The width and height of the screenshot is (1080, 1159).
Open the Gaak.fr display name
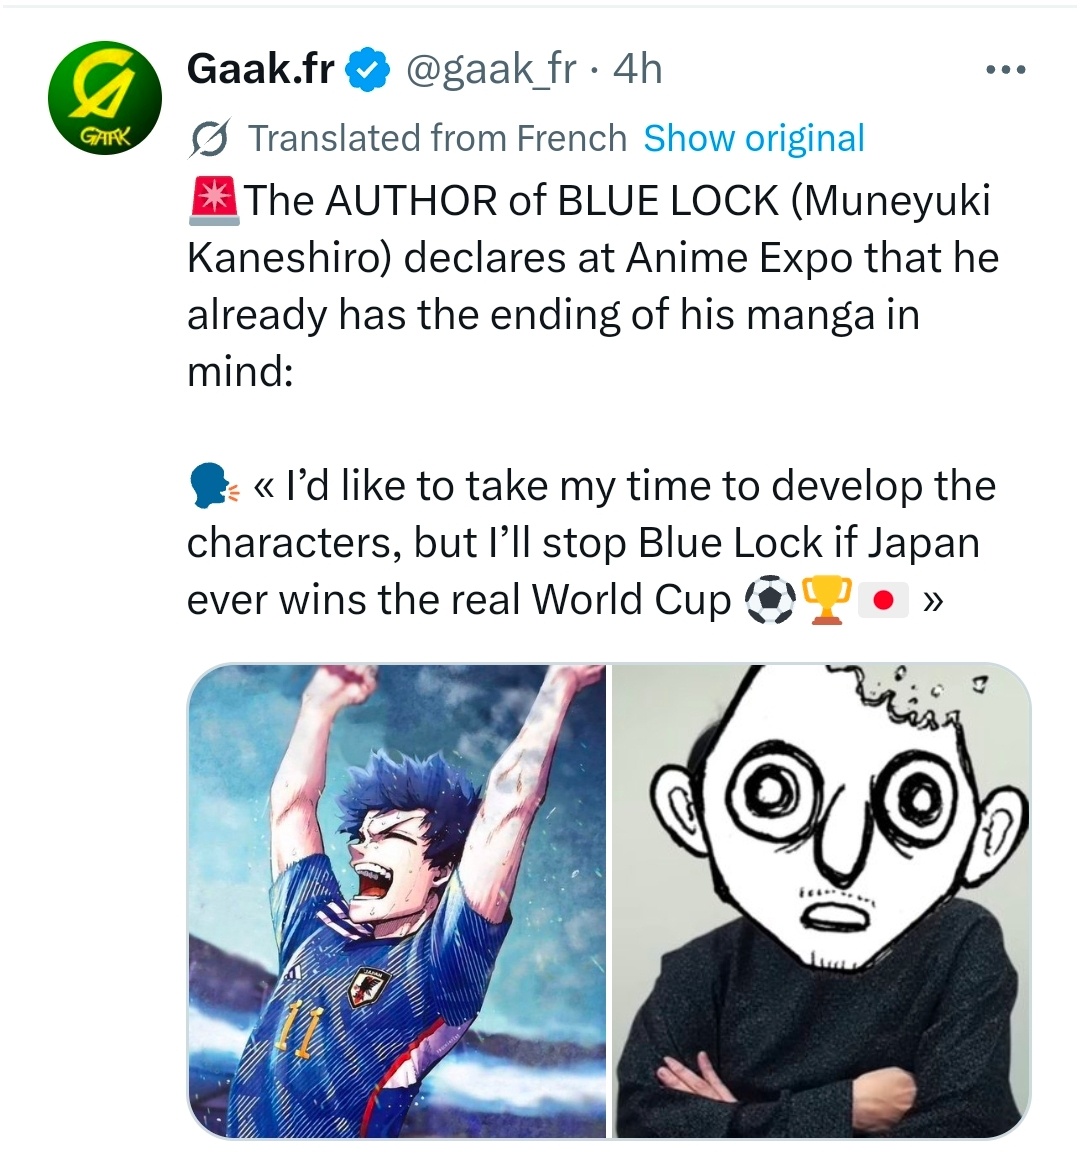point(261,69)
